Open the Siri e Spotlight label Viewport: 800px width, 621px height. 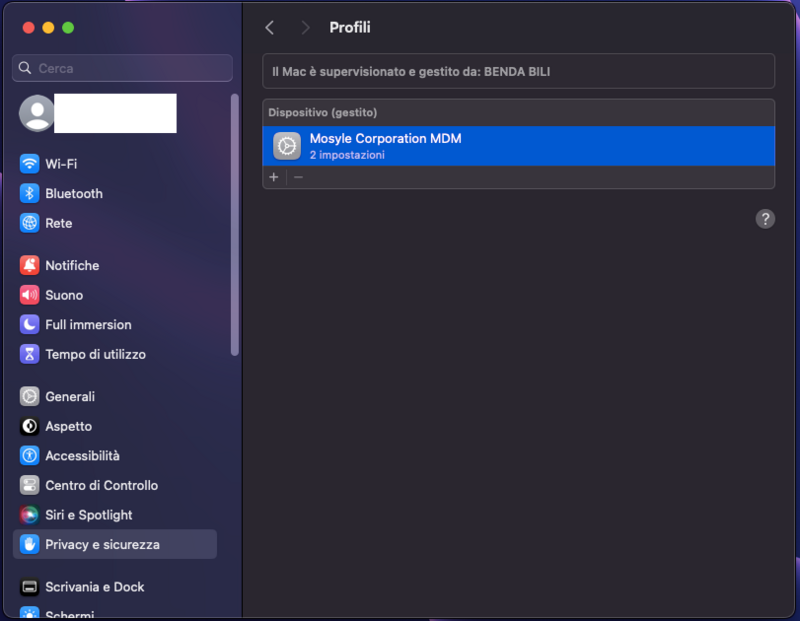click(89, 515)
